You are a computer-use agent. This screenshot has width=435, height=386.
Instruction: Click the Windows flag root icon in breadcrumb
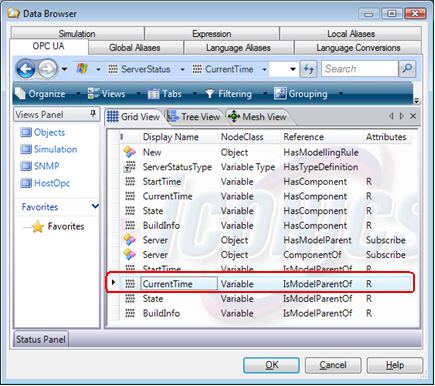(x=82, y=69)
